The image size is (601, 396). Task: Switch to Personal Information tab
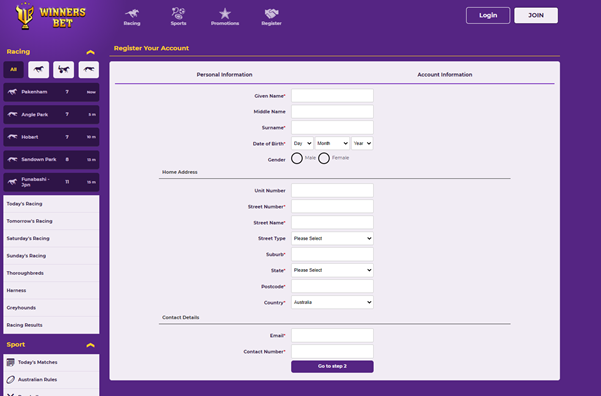(225, 75)
